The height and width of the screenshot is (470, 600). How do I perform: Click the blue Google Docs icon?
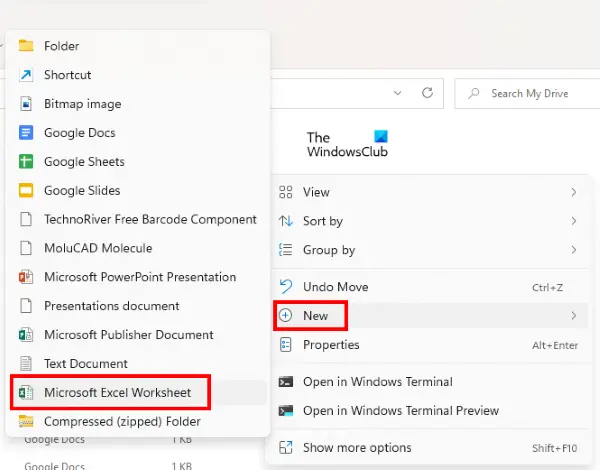click(26, 132)
